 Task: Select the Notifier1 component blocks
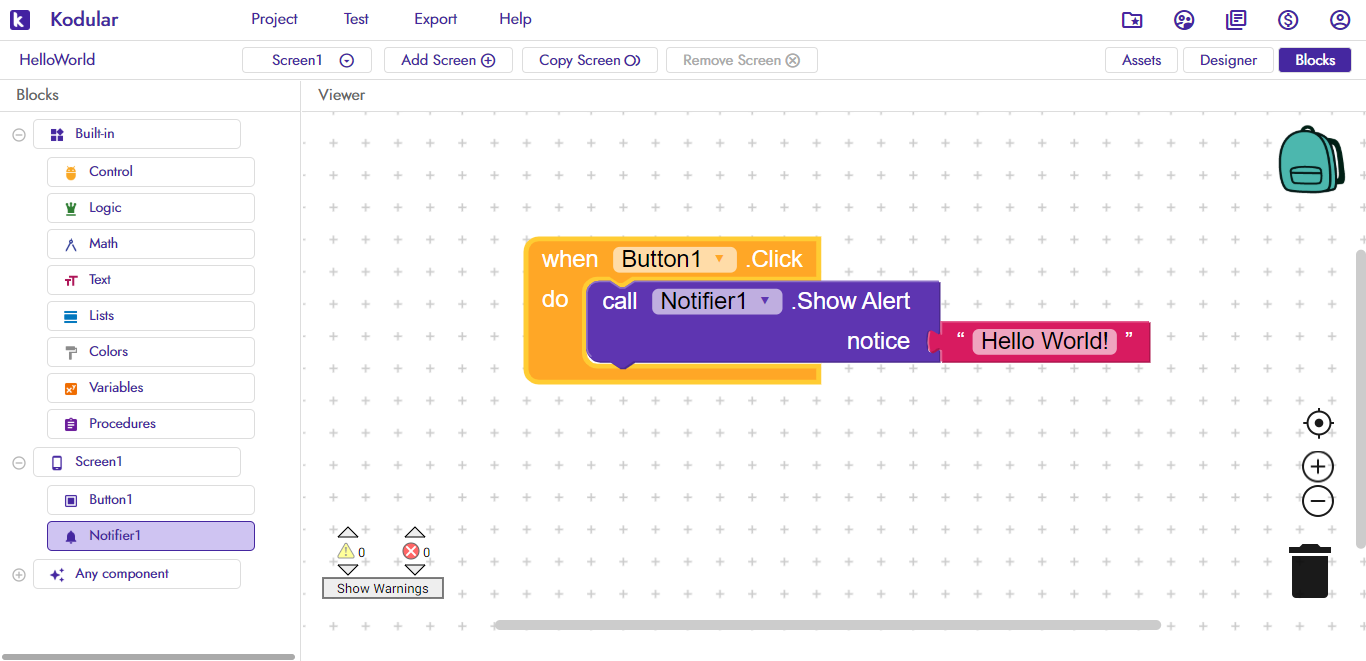pyautogui.click(x=151, y=536)
